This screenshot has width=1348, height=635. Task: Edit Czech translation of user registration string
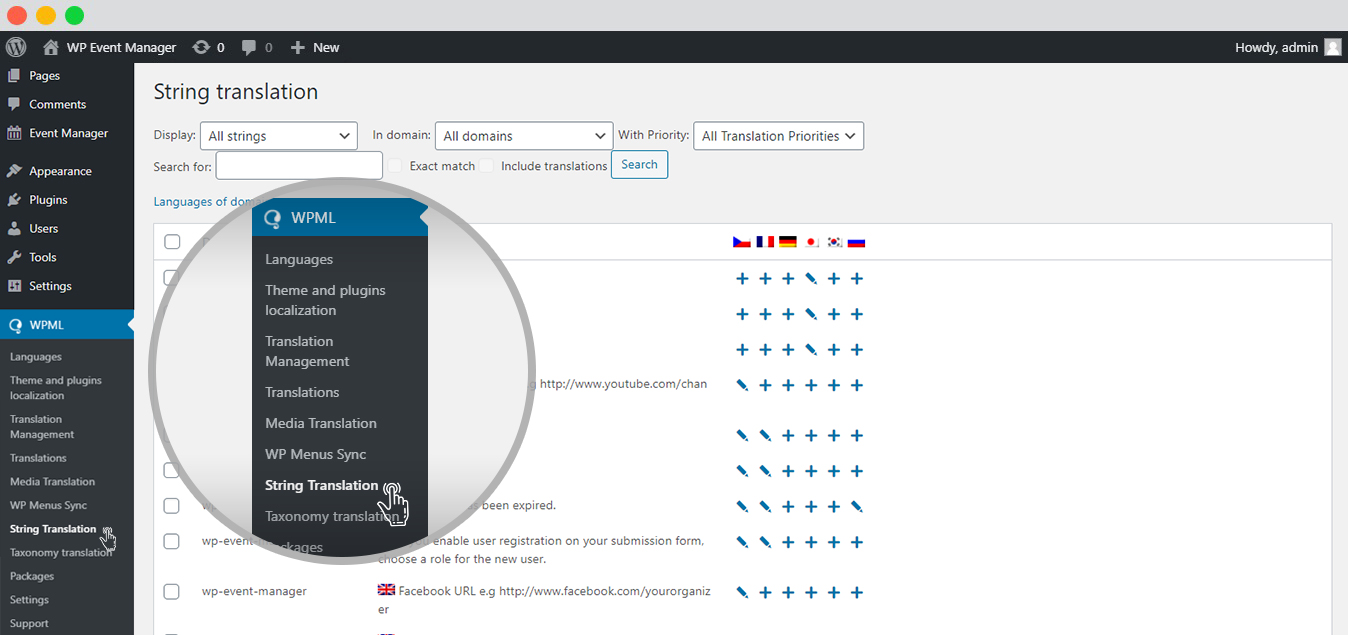[x=742, y=542]
